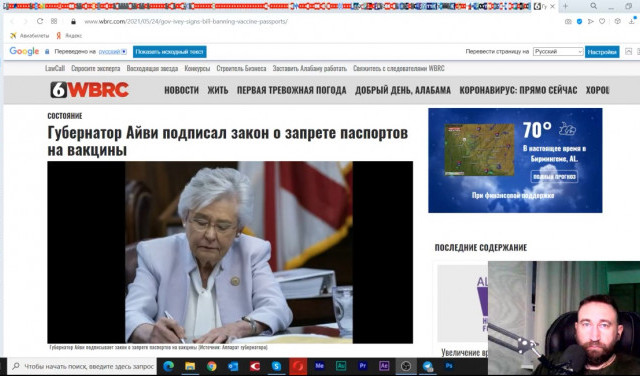Click the WBRC 6 logo
Screen dimensions: 640x376
(89, 90)
